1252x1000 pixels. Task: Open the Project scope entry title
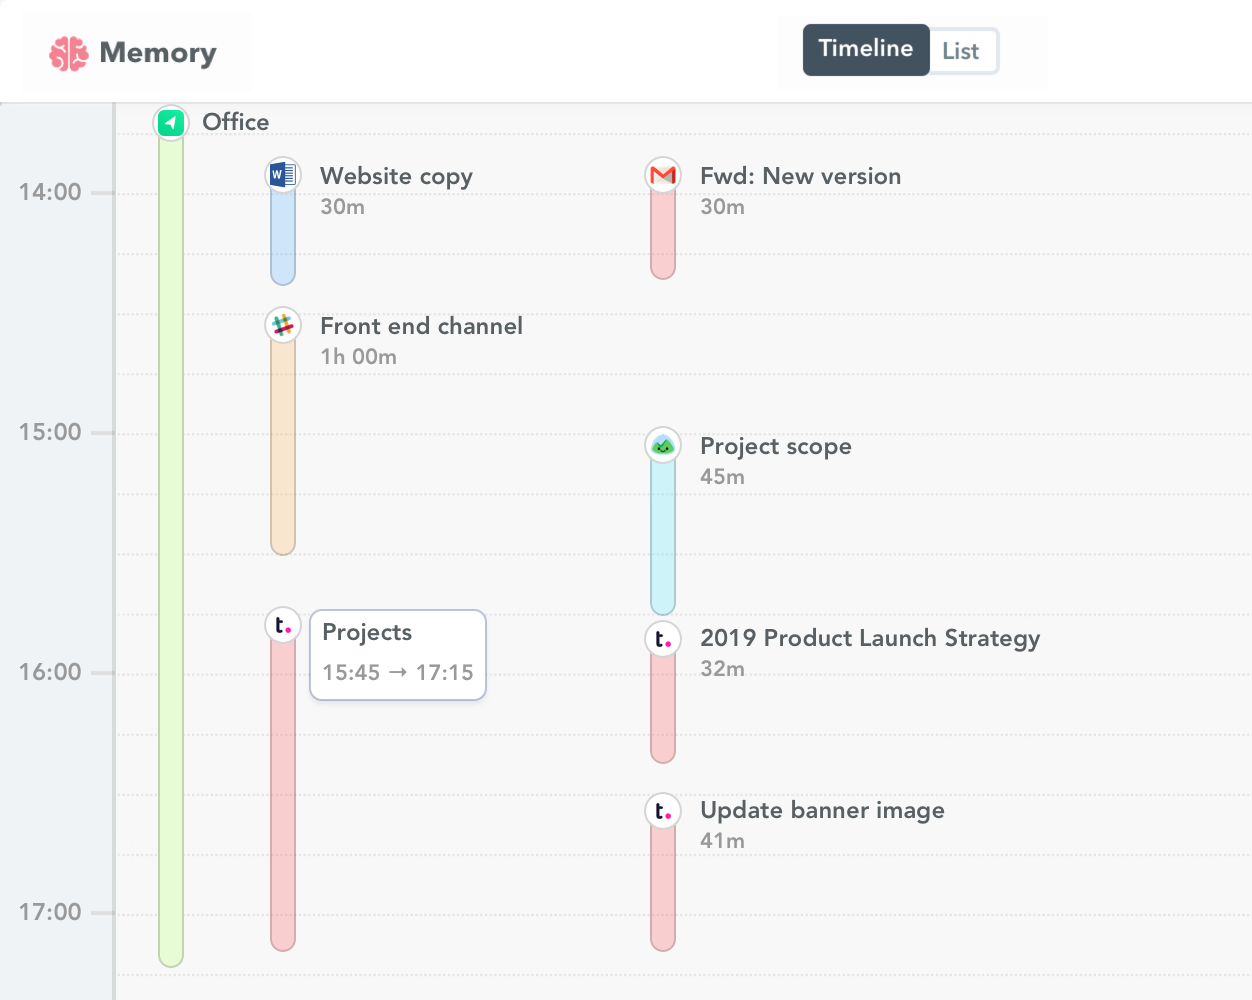coord(776,446)
